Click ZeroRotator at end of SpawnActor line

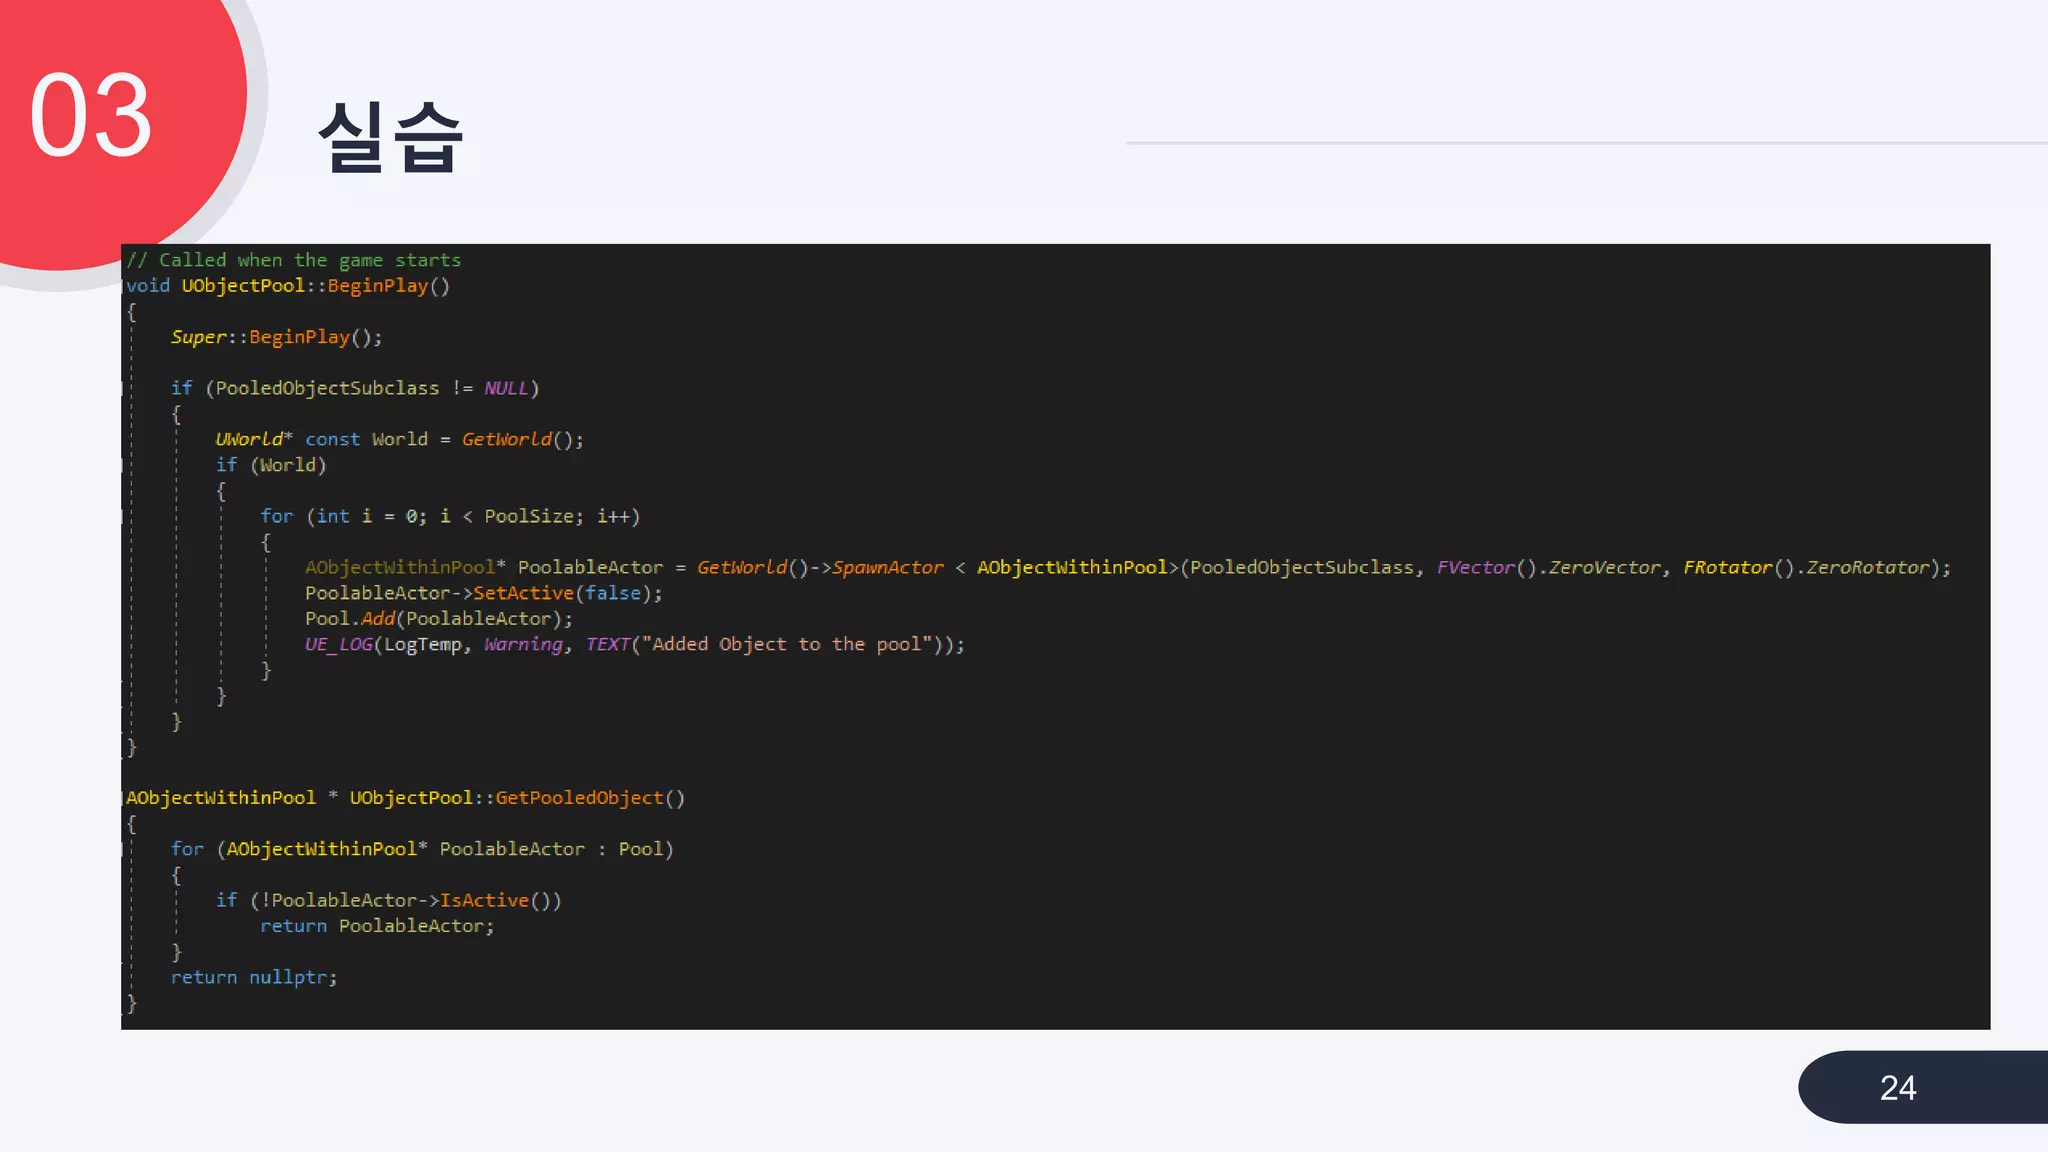(1867, 568)
